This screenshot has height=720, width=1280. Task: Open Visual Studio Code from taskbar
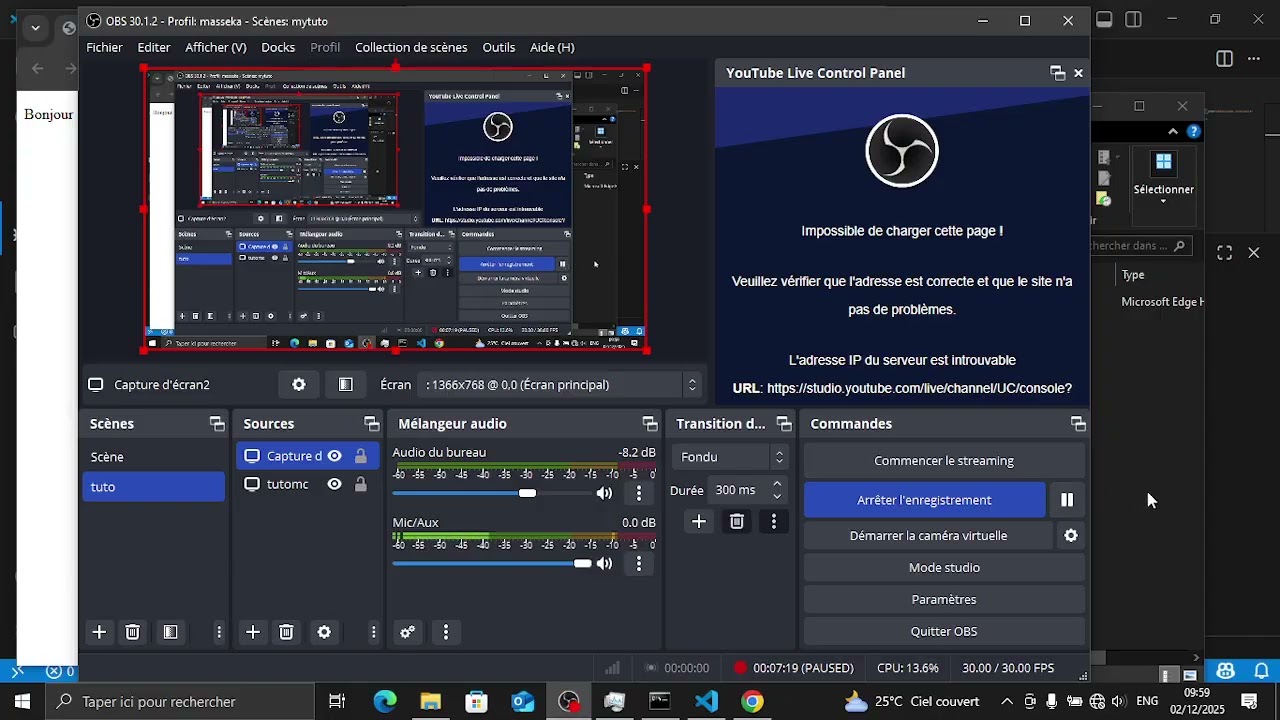click(x=706, y=702)
